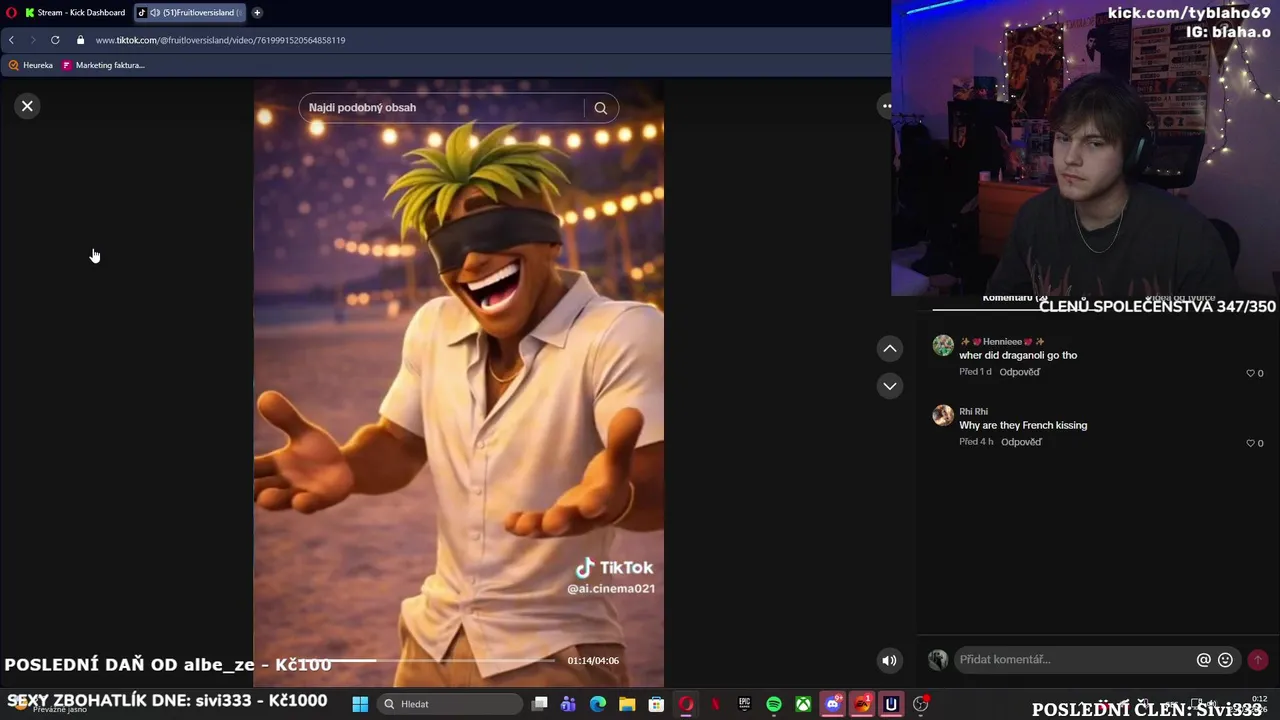Send the comment with the red arrow button

[x=1258, y=660]
